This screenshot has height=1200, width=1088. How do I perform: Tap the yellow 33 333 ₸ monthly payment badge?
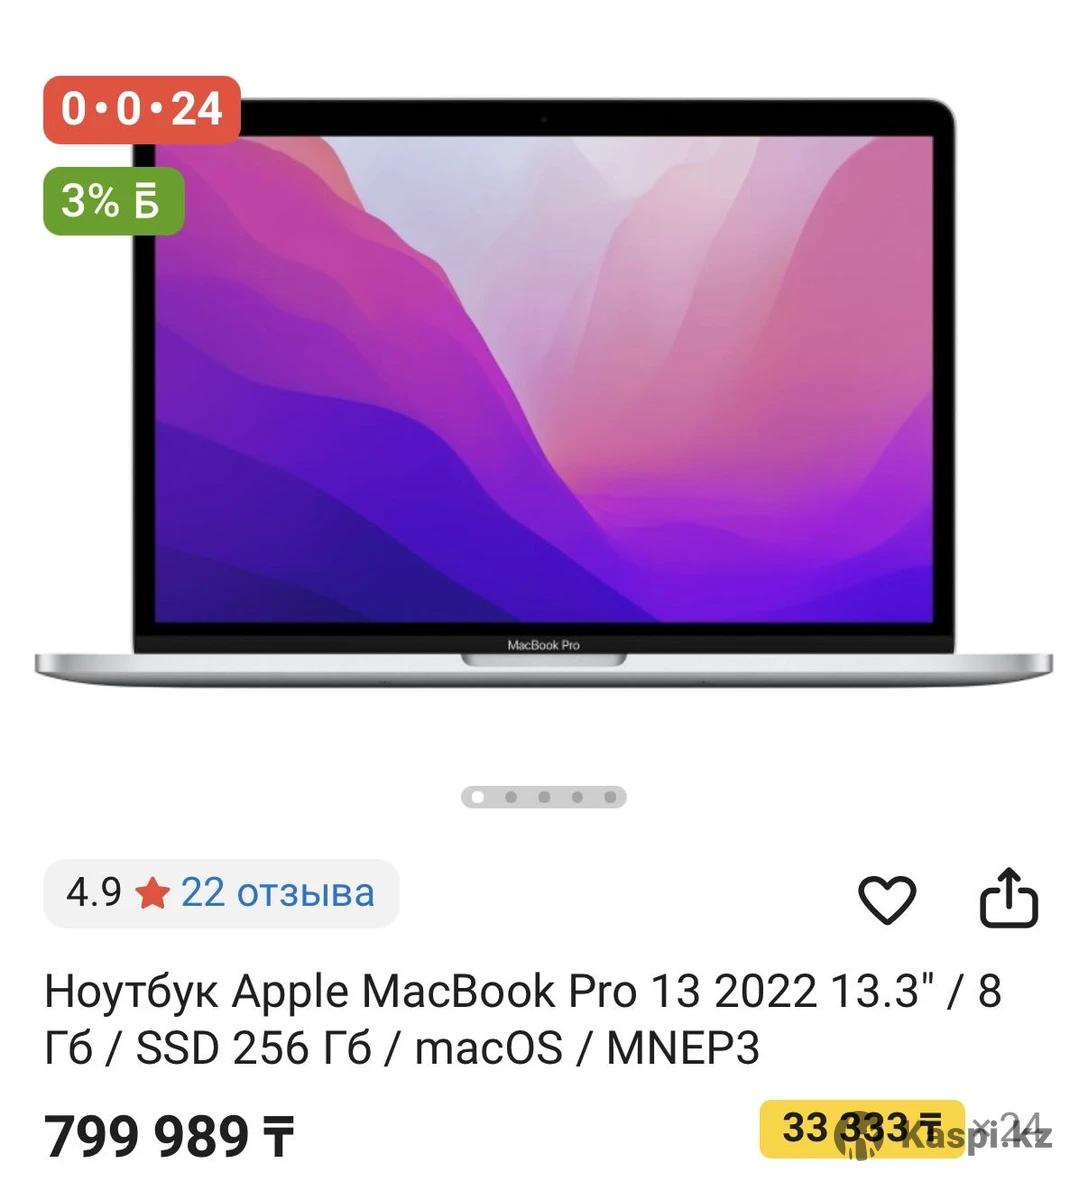pyautogui.click(x=862, y=1128)
